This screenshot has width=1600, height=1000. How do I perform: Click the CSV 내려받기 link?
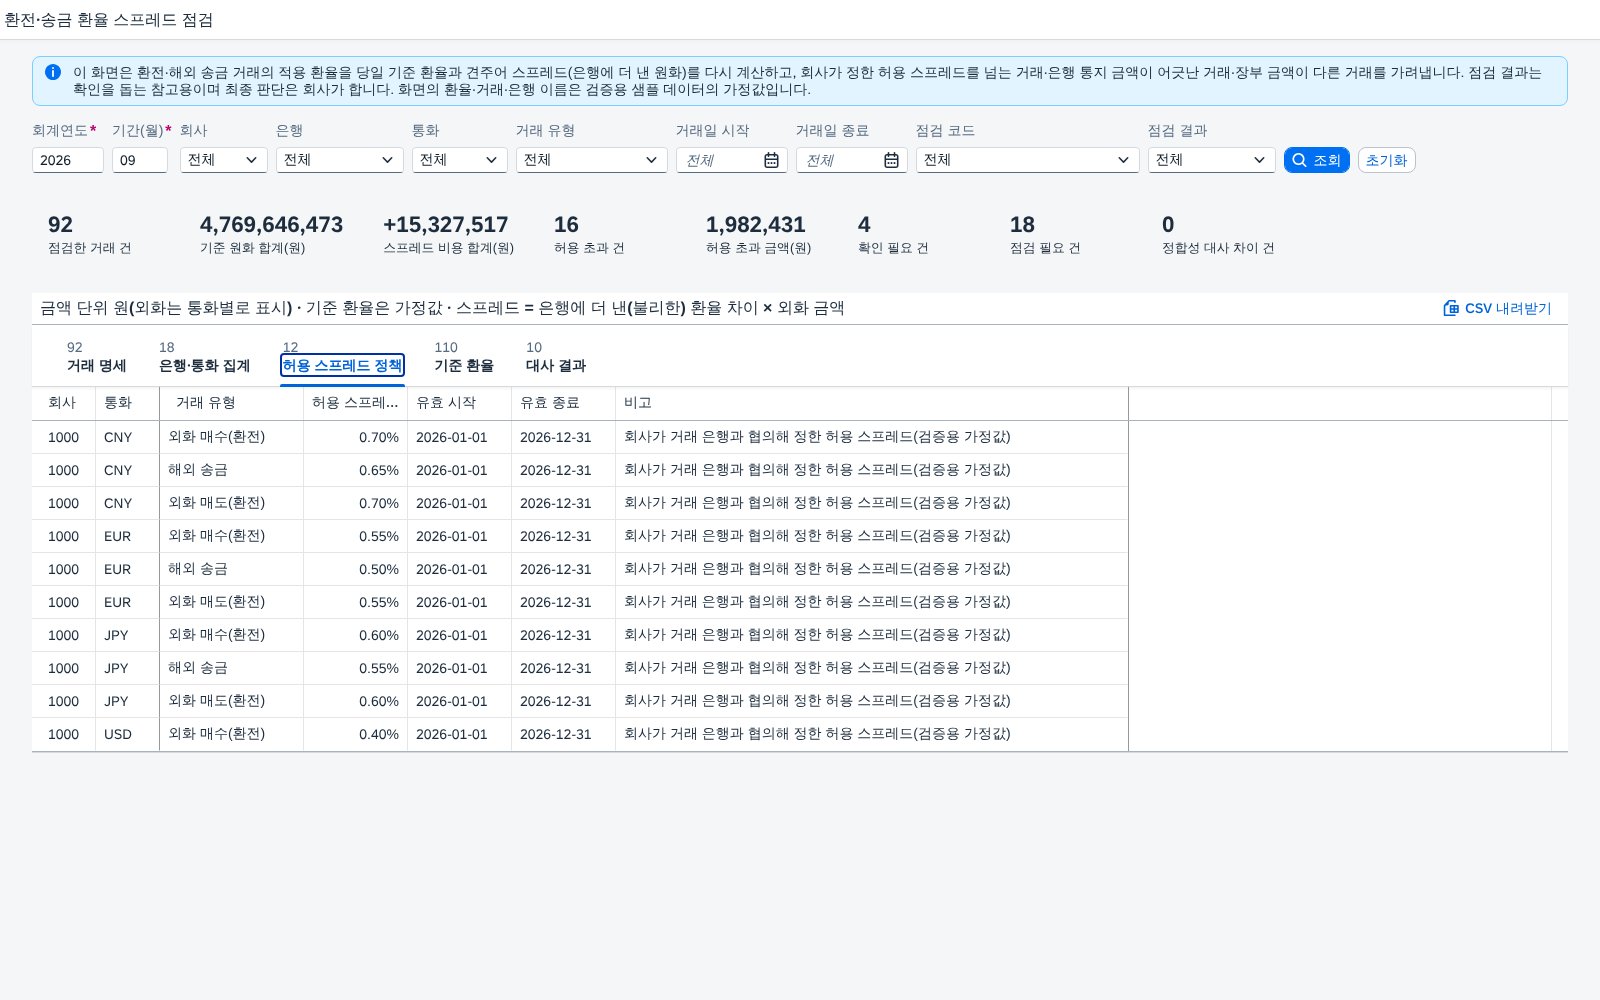[x=1497, y=308]
